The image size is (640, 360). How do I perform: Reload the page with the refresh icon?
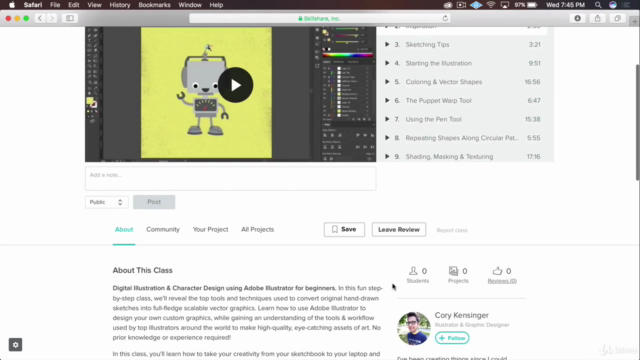(445, 18)
